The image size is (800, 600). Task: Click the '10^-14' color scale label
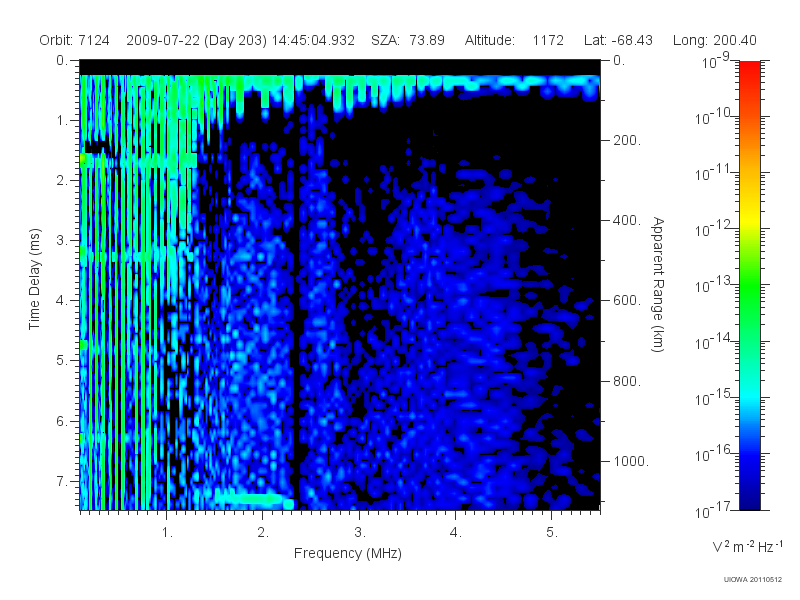[x=713, y=342]
